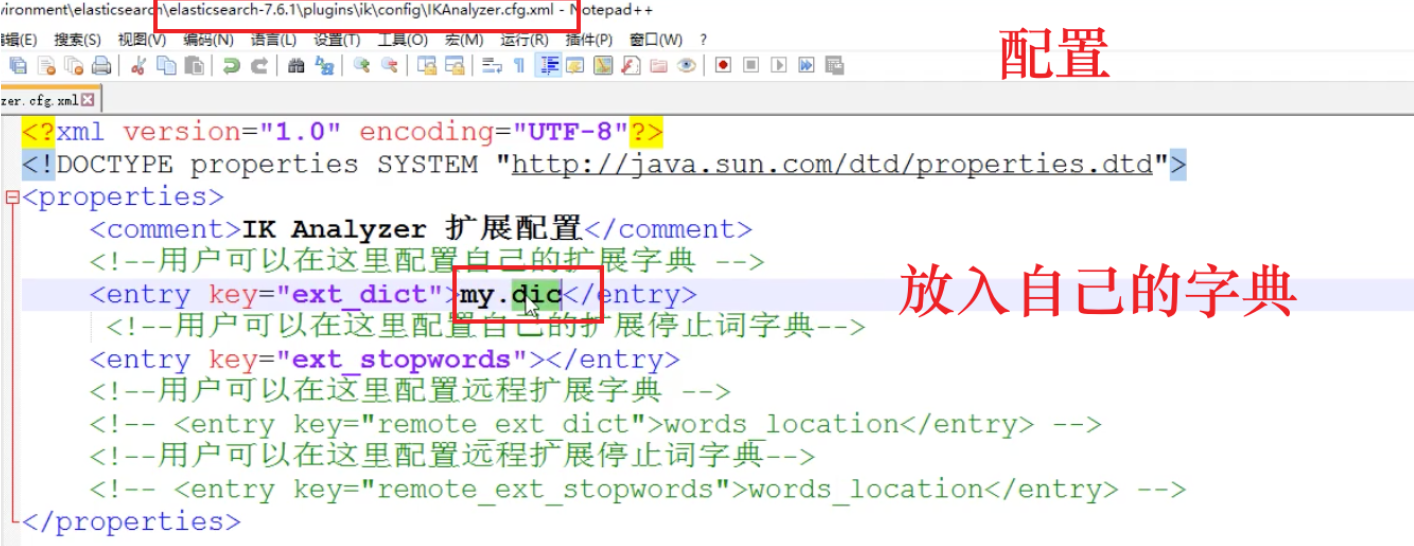Click the IK Analyzer 扩展配置 comment text
1414x546 pixels.
pyautogui.click(x=412, y=229)
